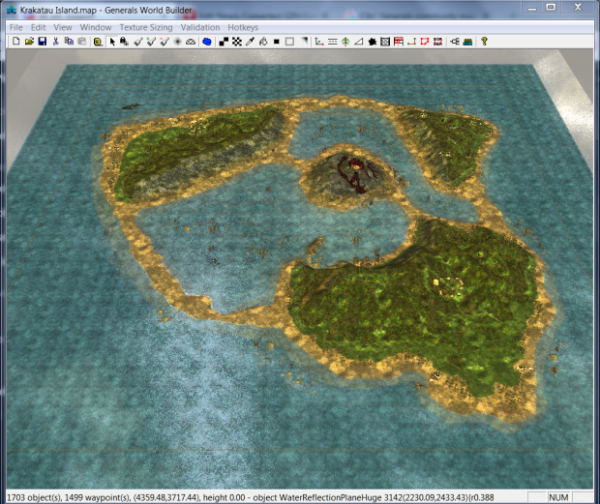Click the World Builder title bar app icon
This screenshot has height=504, width=600.
pyautogui.click(x=11, y=10)
